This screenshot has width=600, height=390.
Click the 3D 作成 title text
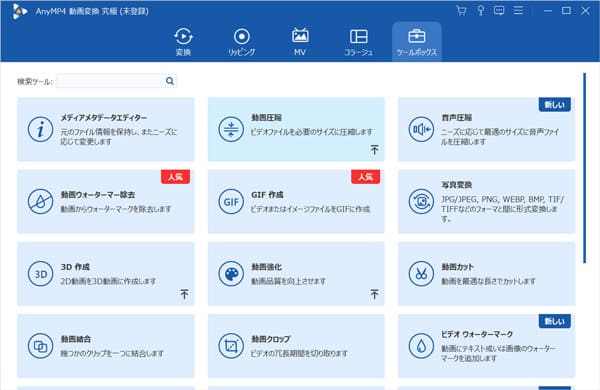75,267
